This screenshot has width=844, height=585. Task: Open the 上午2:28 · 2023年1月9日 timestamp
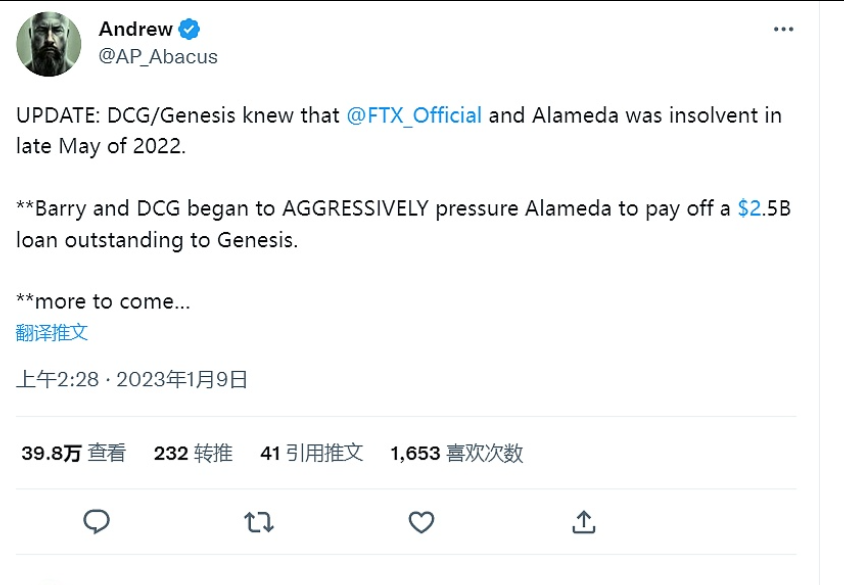(x=132, y=380)
